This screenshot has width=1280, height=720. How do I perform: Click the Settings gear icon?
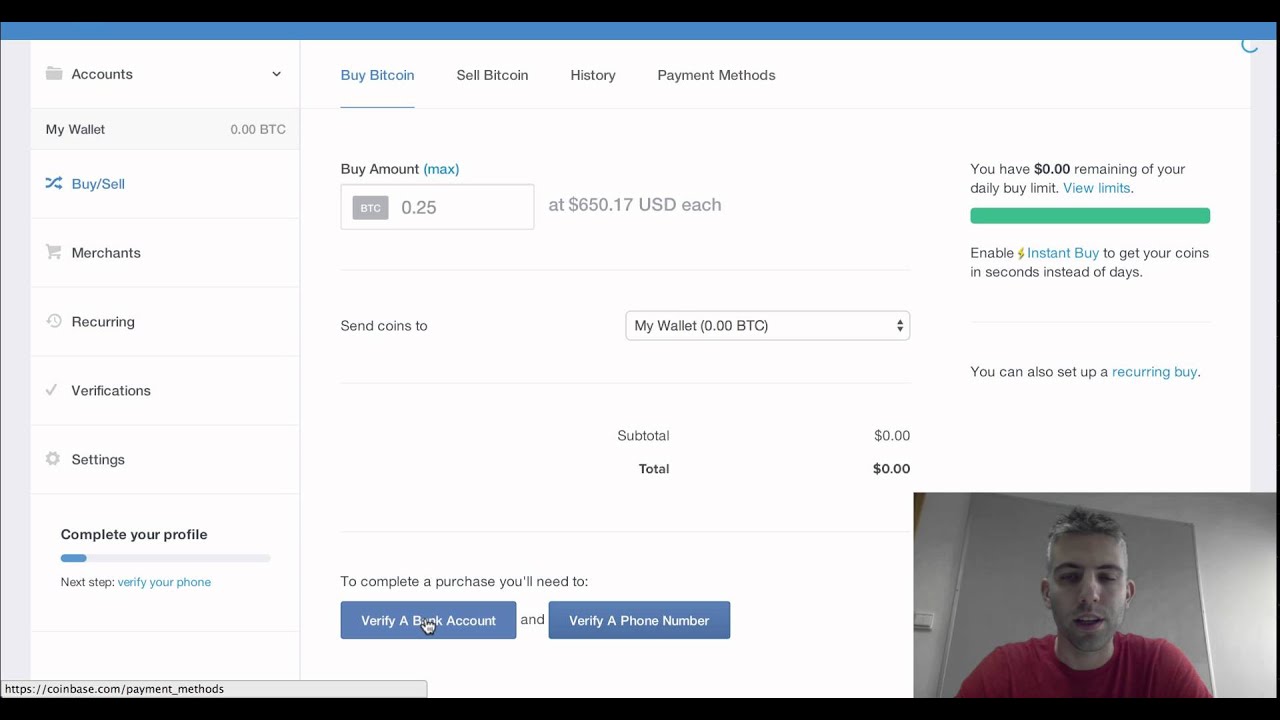pyautogui.click(x=54, y=459)
